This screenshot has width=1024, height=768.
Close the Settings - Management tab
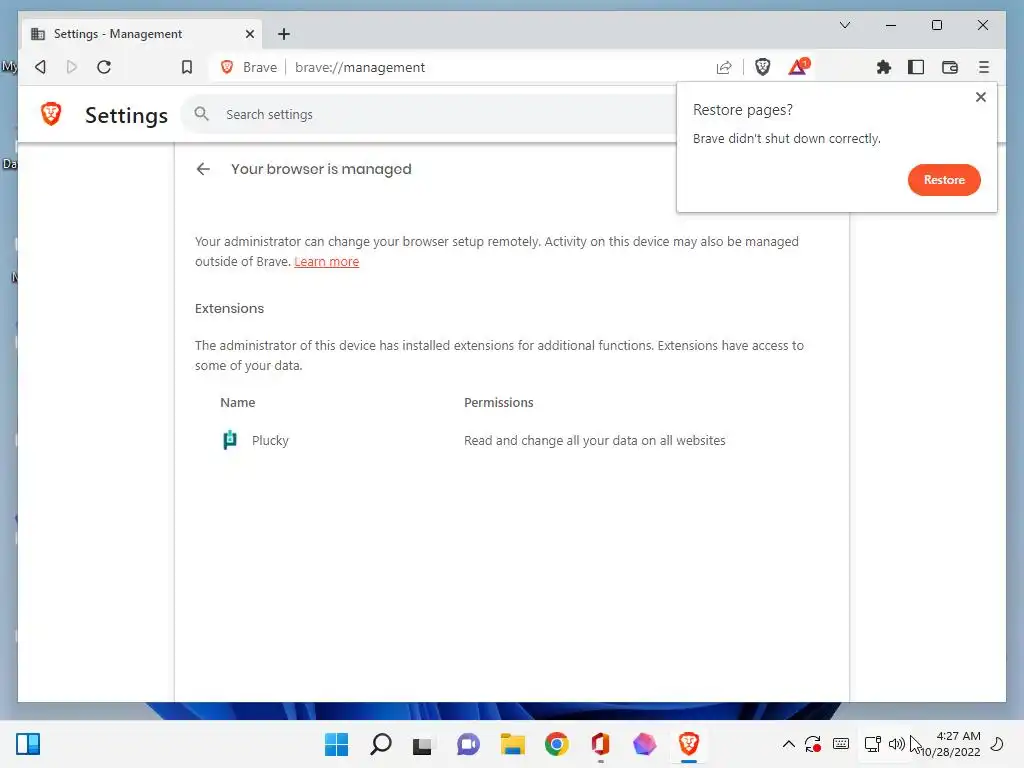[249, 34]
